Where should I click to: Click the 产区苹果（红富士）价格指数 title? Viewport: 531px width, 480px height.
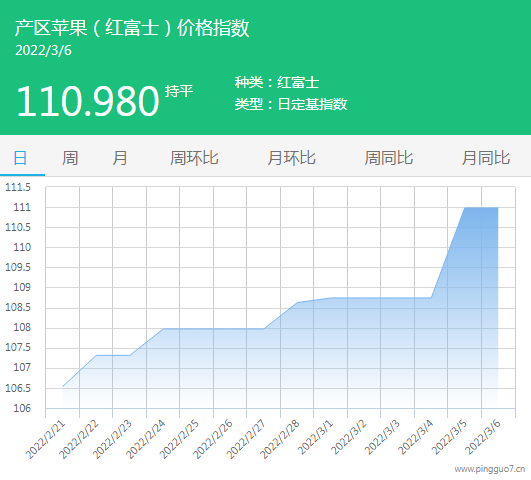point(132,28)
